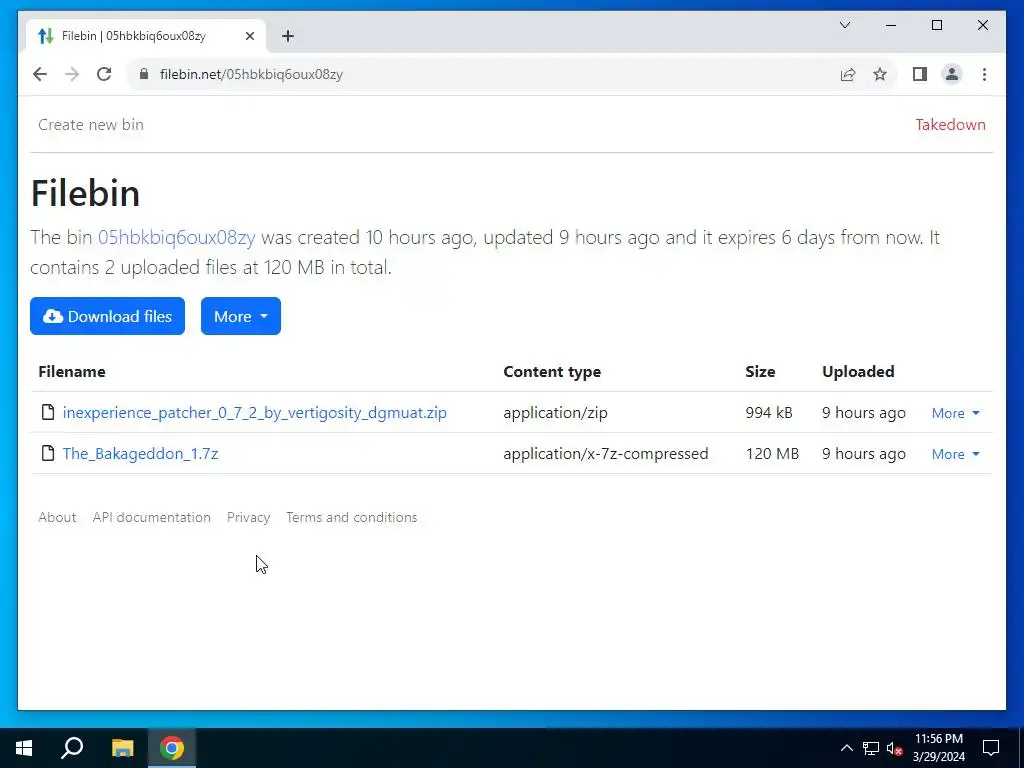Click Create new bin

[91, 125]
